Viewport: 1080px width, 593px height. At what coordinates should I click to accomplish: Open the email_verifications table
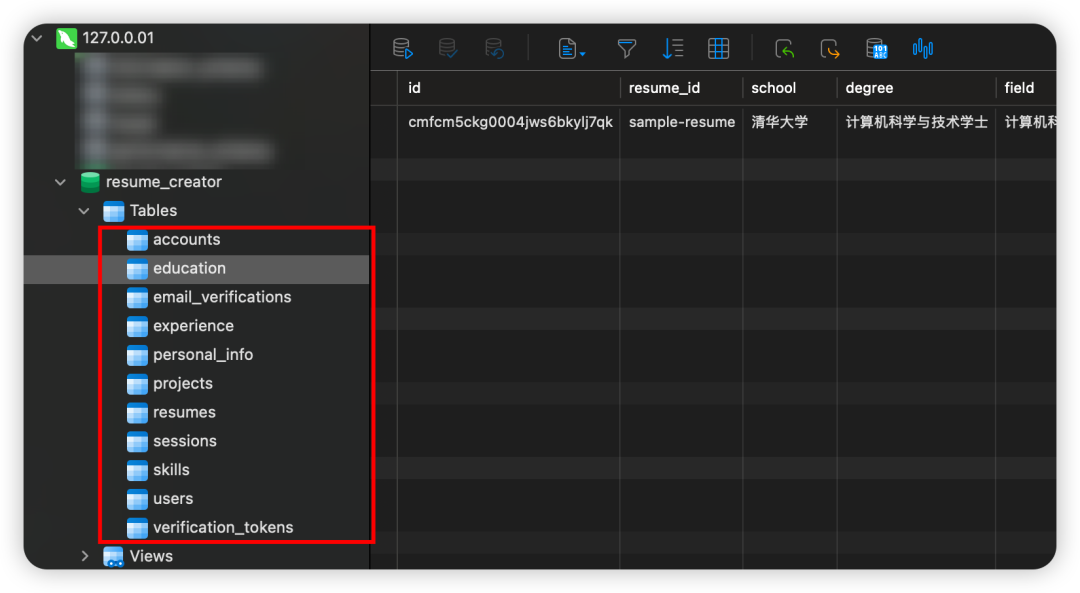click(x=222, y=297)
